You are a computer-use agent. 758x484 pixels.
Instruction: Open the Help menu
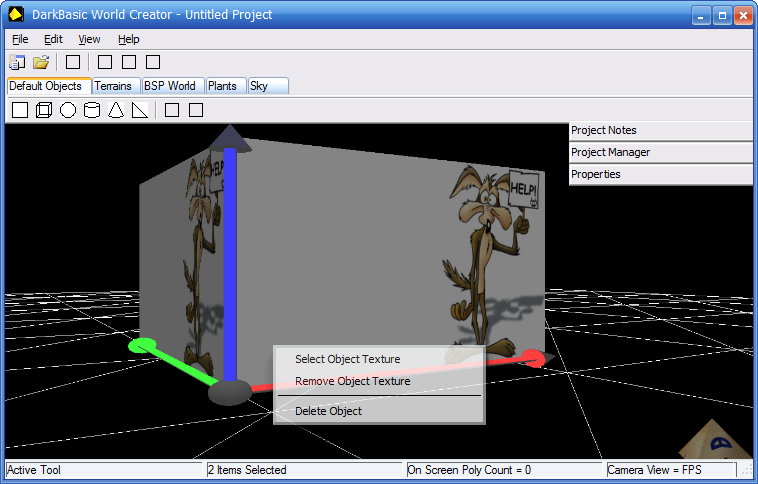click(129, 39)
